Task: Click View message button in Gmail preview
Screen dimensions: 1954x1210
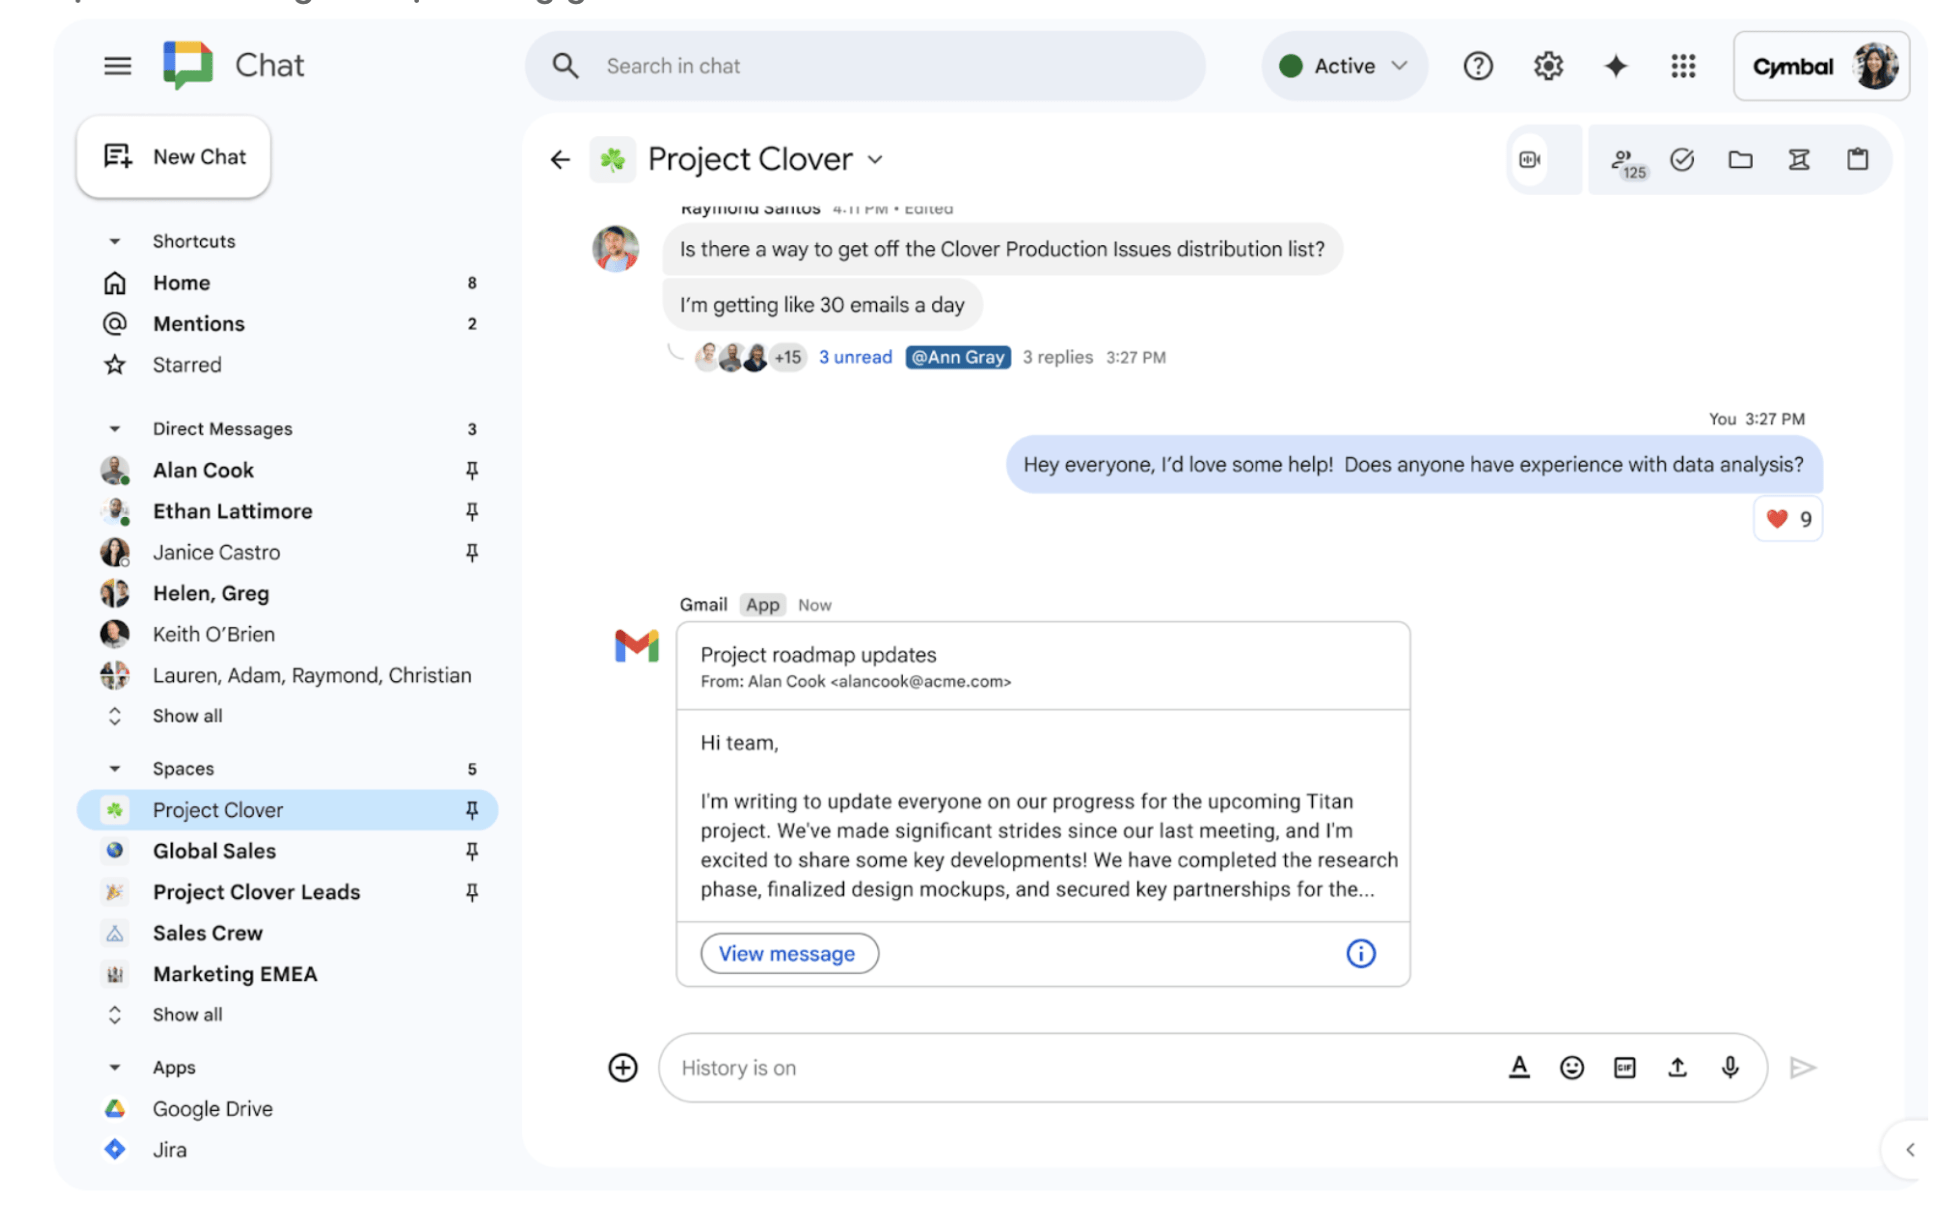Action: click(x=787, y=955)
